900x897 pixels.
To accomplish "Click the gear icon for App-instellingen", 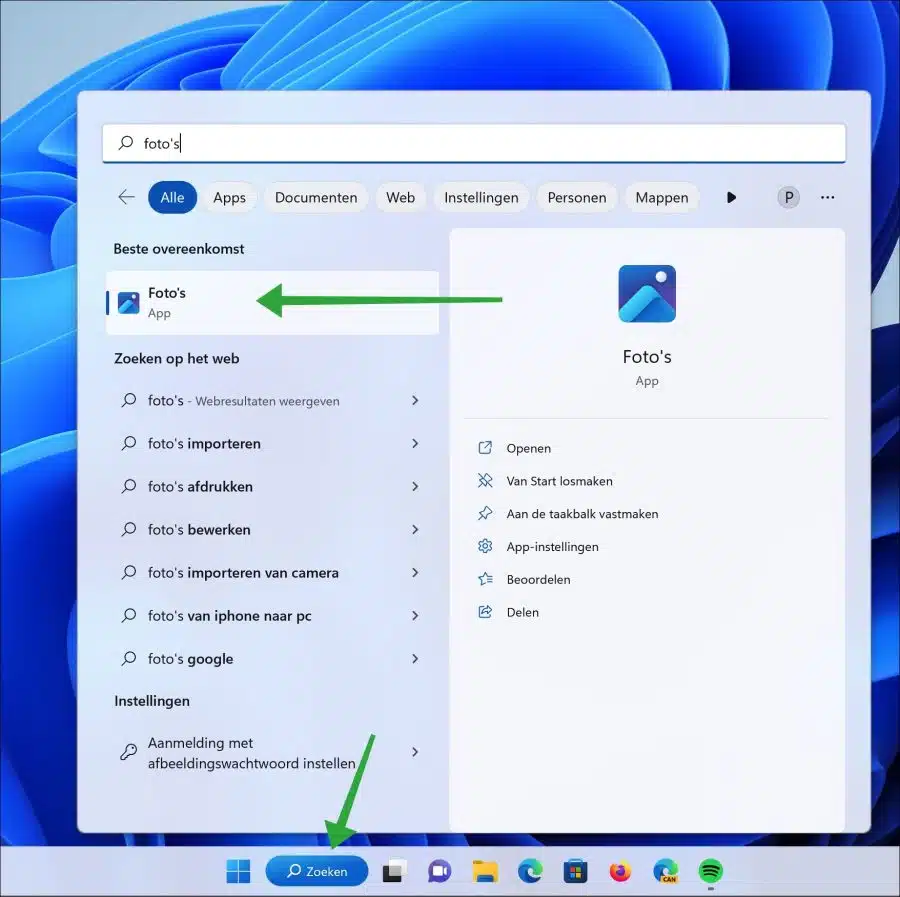I will point(485,546).
